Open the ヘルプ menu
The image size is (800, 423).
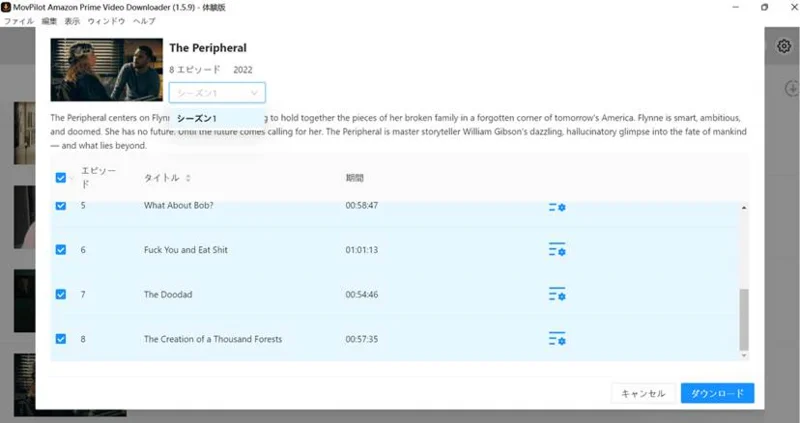(x=144, y=21)
